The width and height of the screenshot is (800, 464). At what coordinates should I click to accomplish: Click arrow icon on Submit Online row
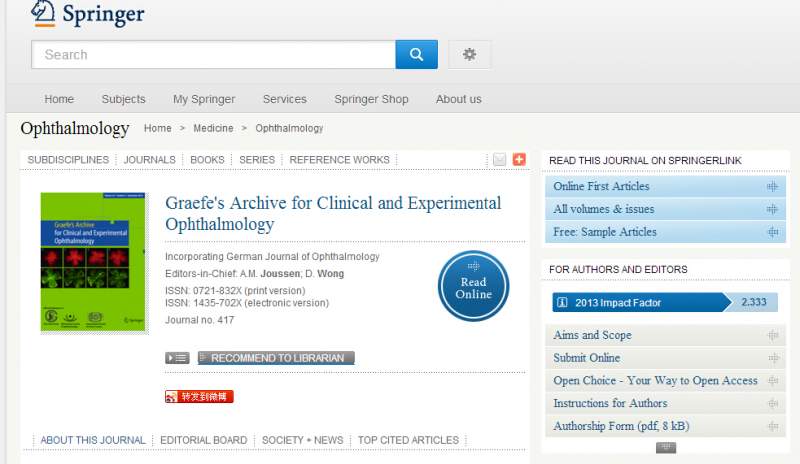point(773,358)
